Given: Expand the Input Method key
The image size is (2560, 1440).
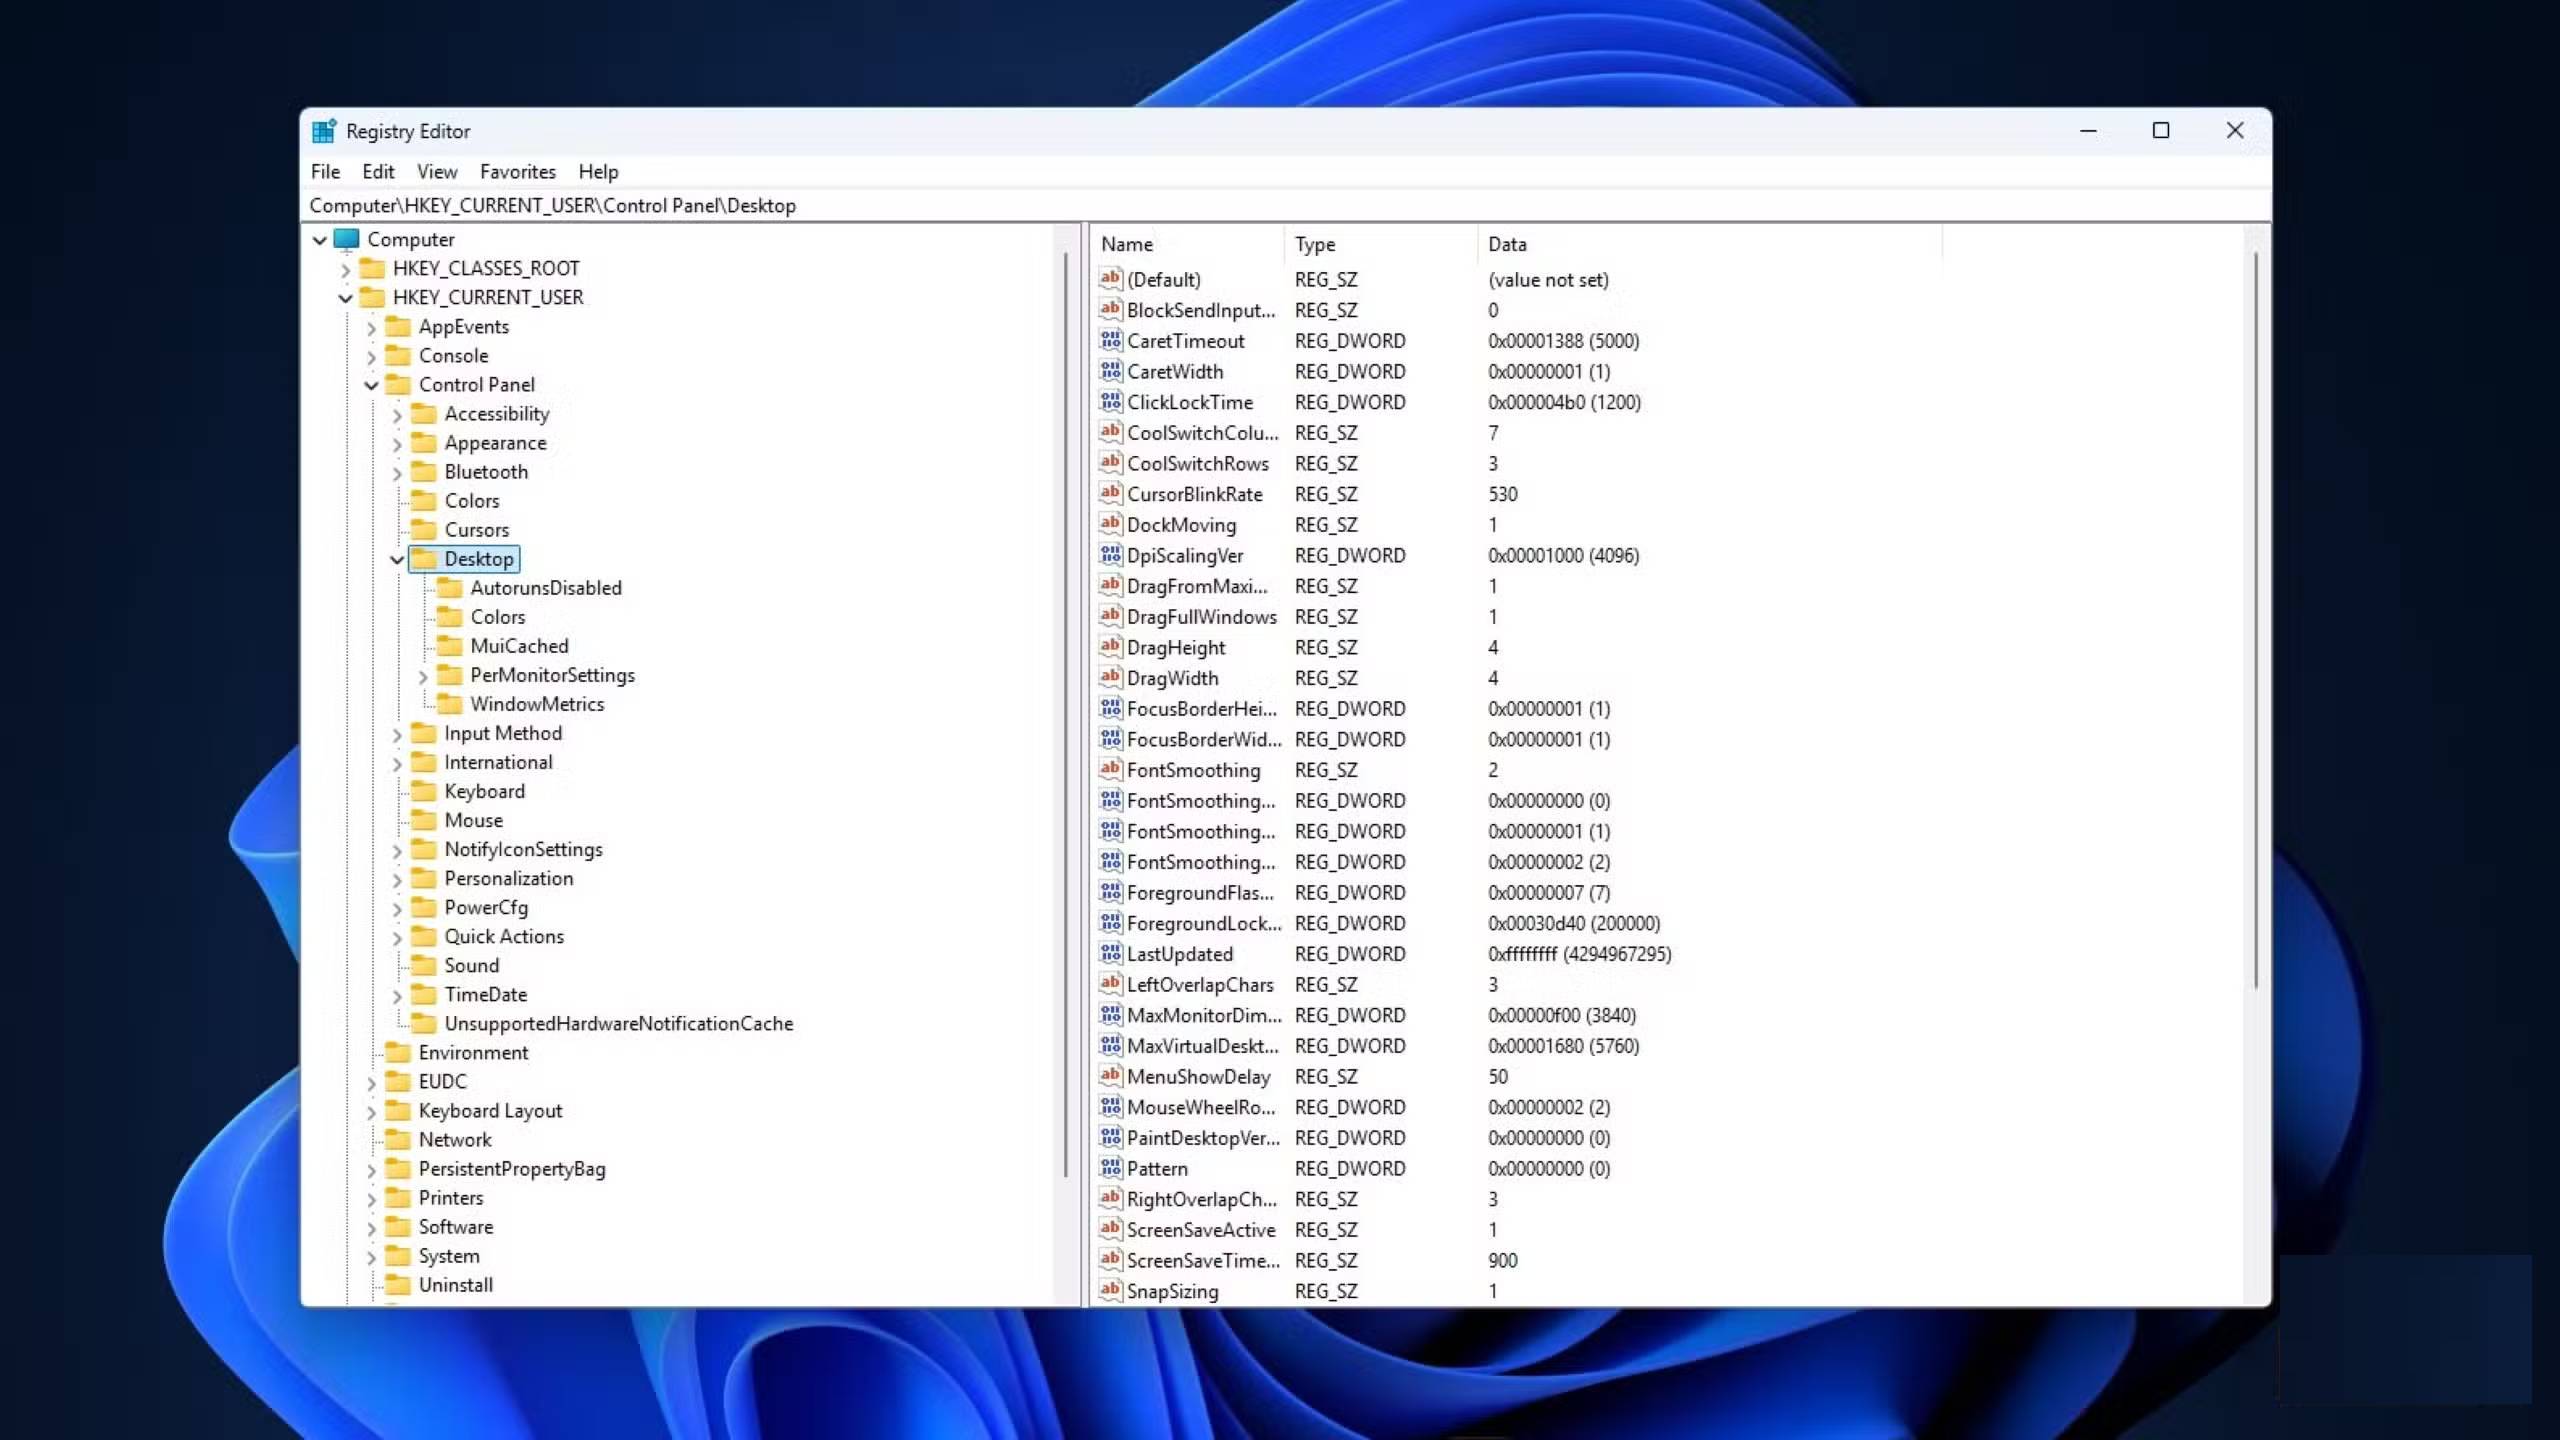Looking at the screenshot, I should tap(396, 733).
